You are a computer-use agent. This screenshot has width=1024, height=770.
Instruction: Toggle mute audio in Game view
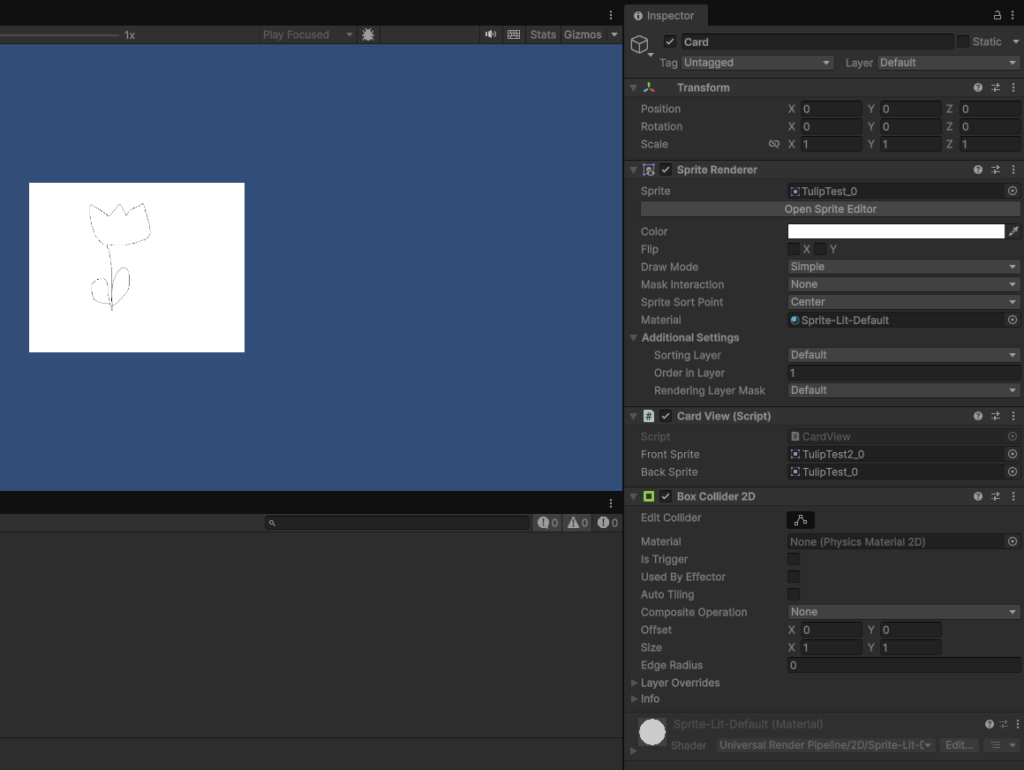tap(491, 34)
